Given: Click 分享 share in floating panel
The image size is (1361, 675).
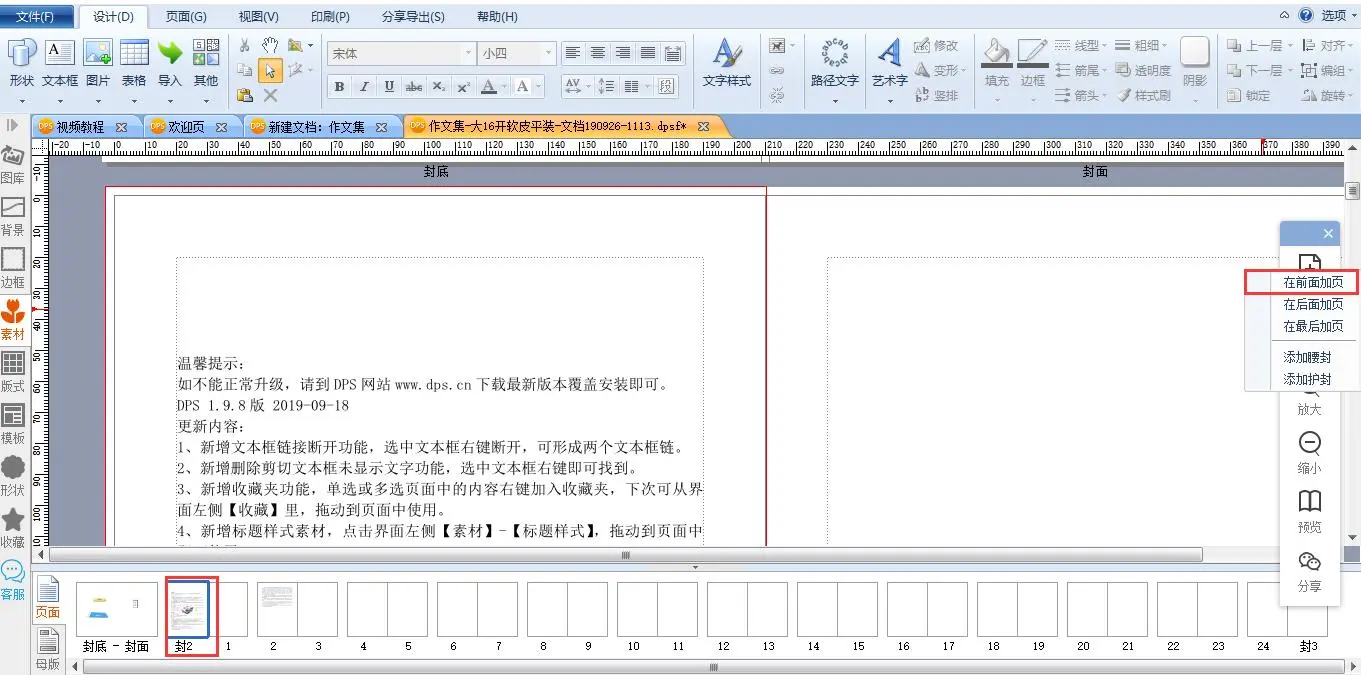Looking at the screenshot, I should 1309,571.
